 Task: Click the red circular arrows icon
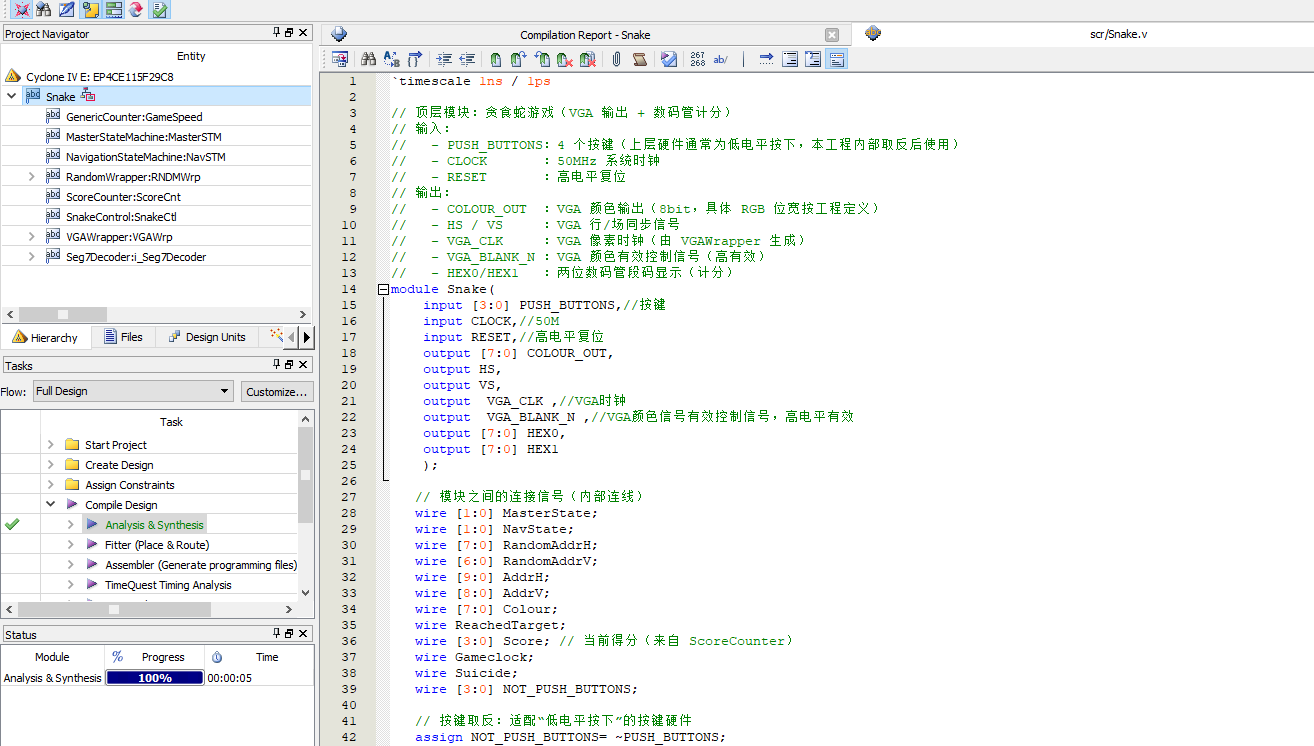click(x=136, y=10)
